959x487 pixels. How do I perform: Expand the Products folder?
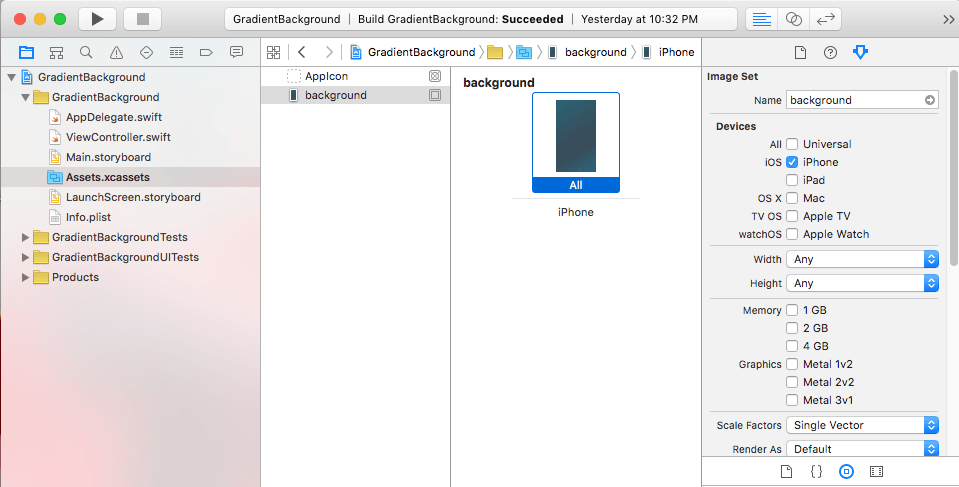(25, 277)
